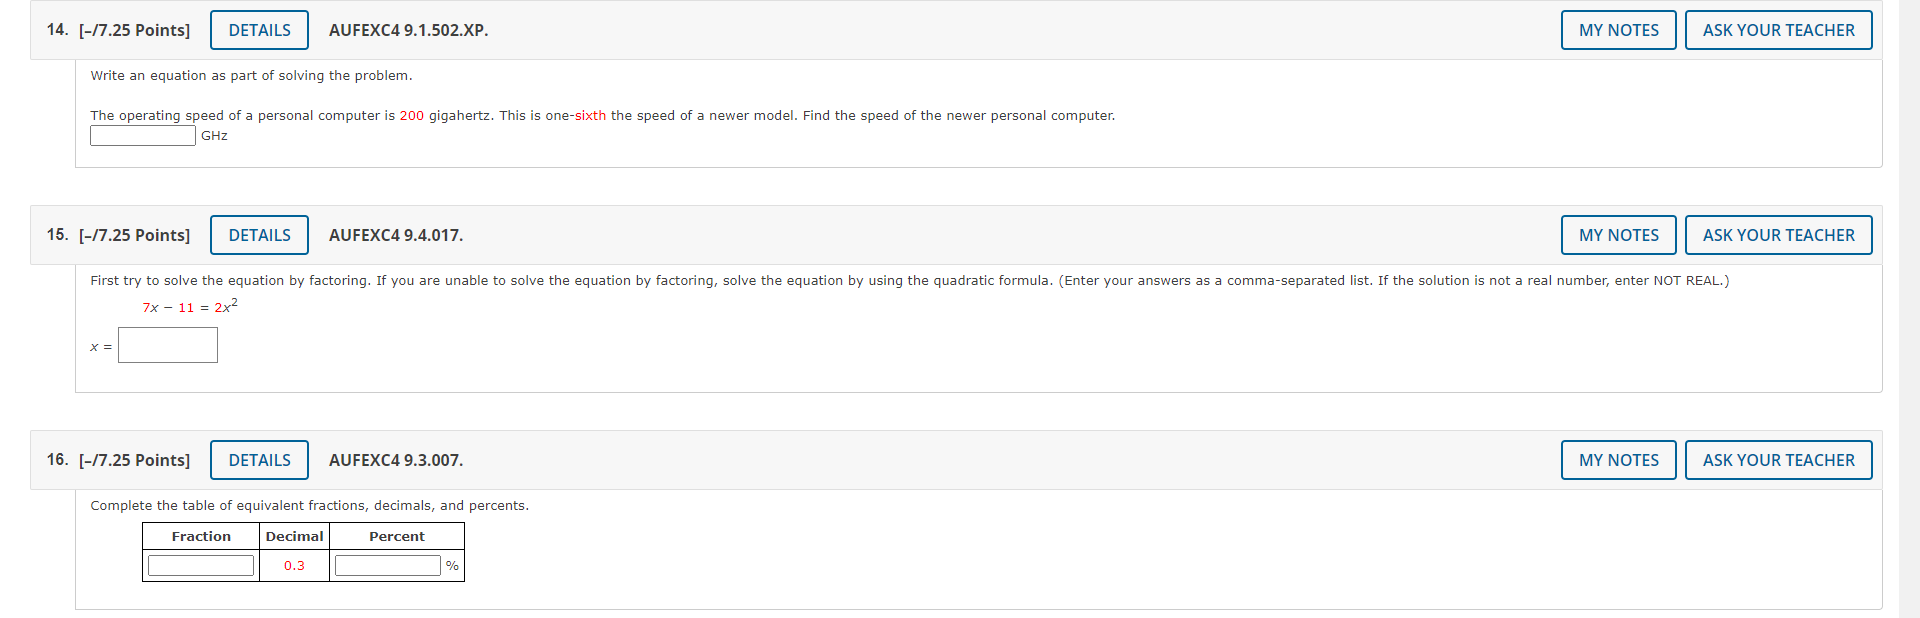Click the AUFEXC4 9.3.007 label
The image size is (1920, 618).
coord(395,460)
